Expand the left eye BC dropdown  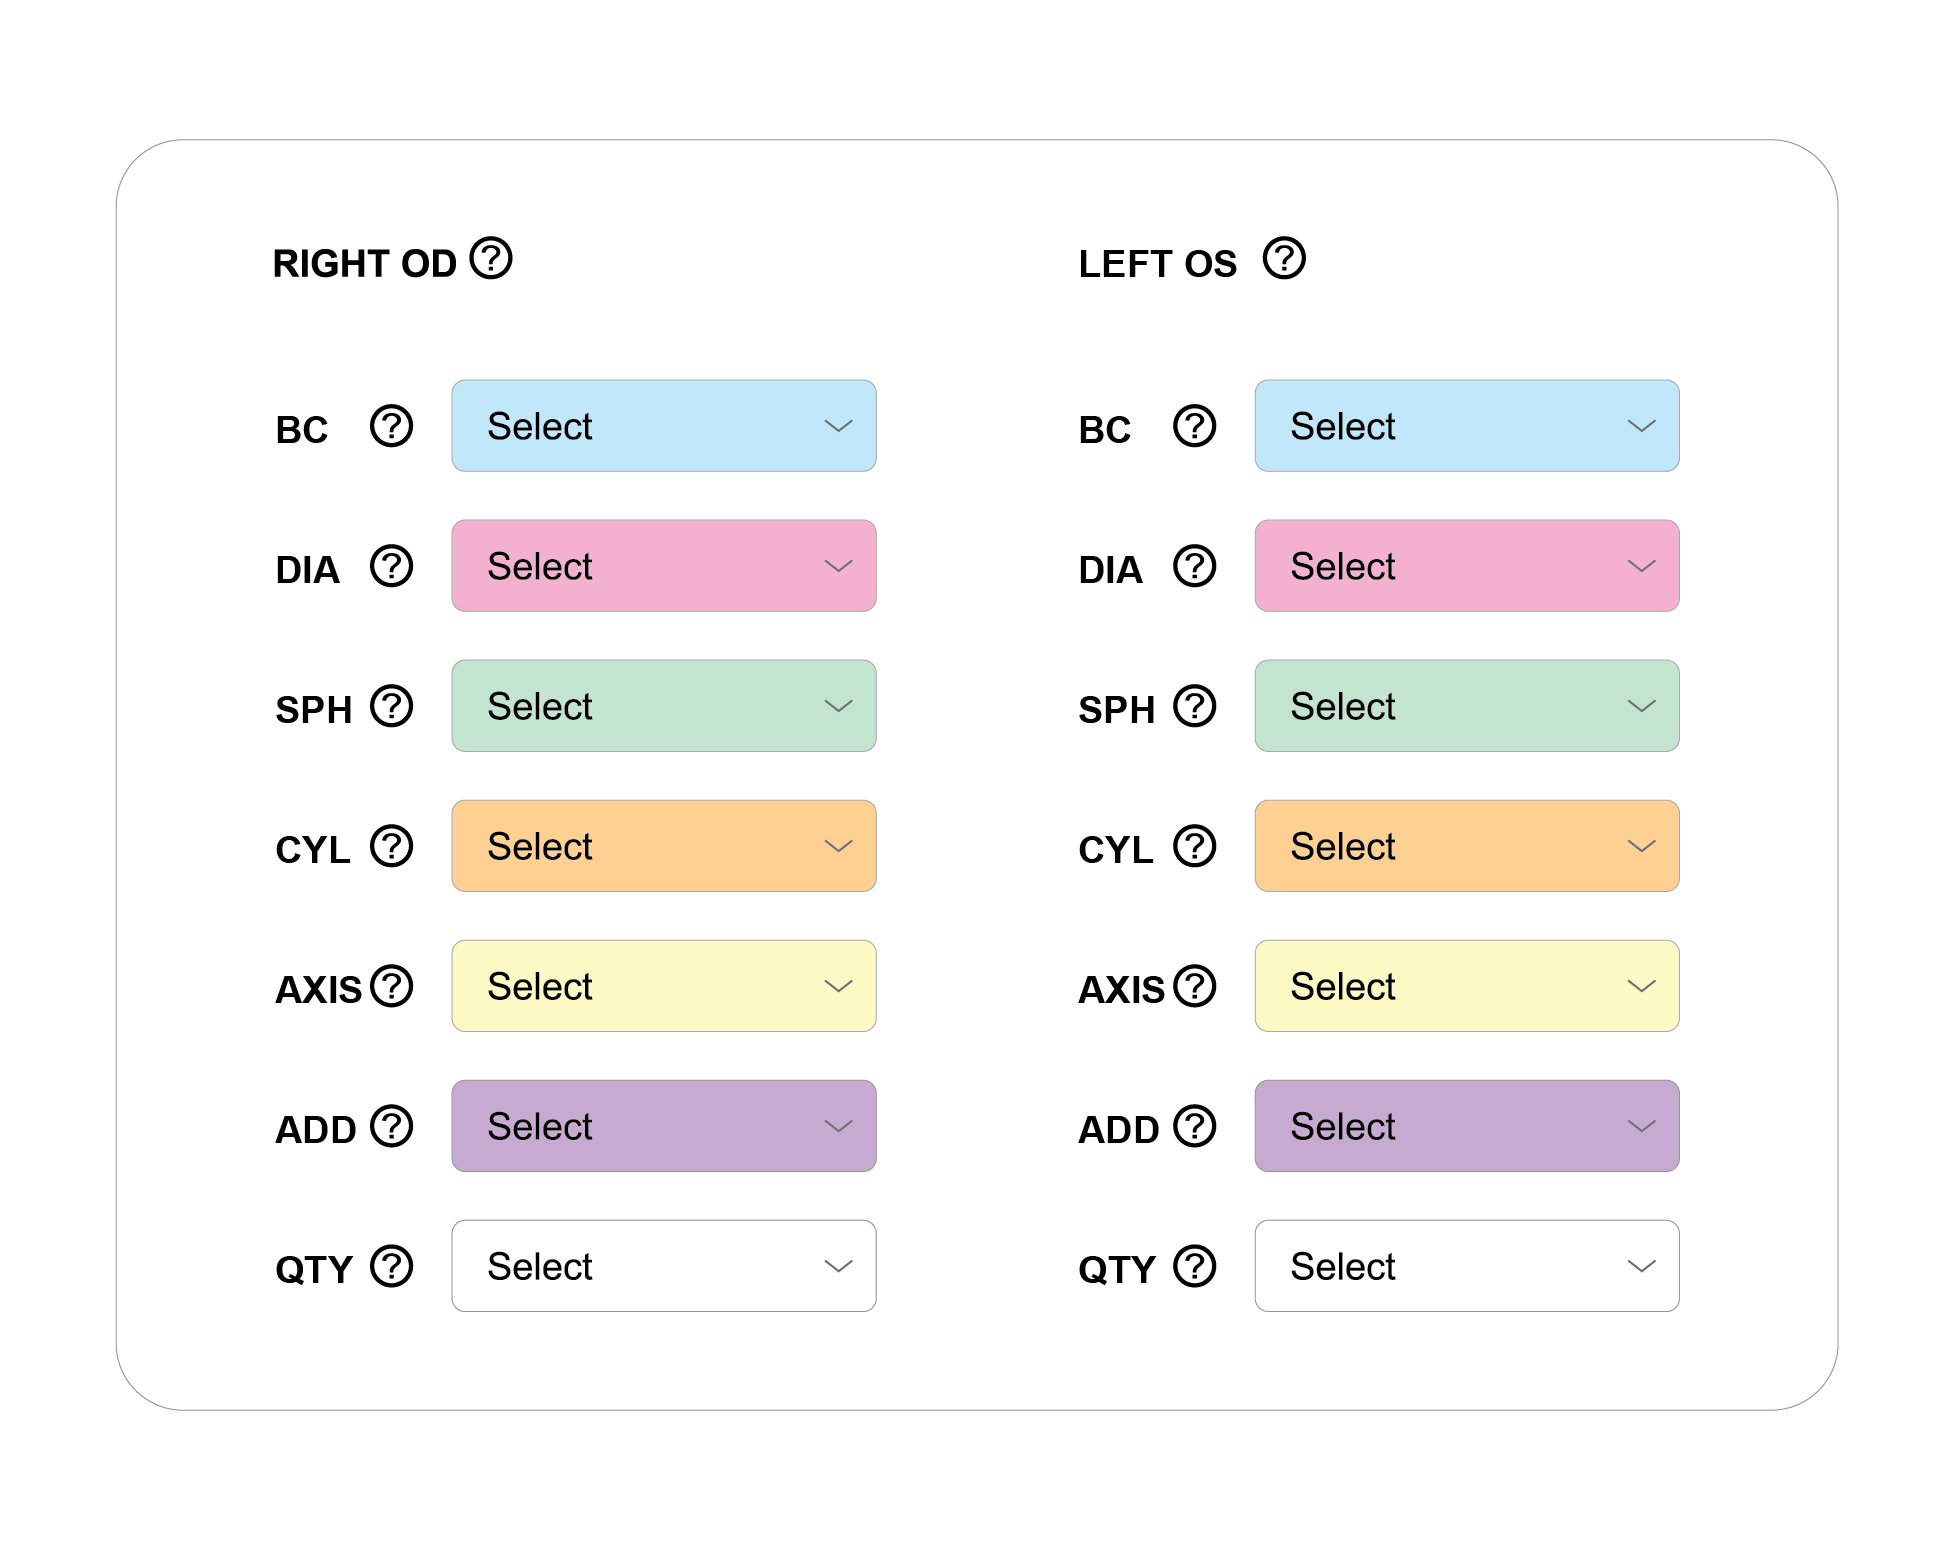pyautogui.click(x=1466, y=426)
